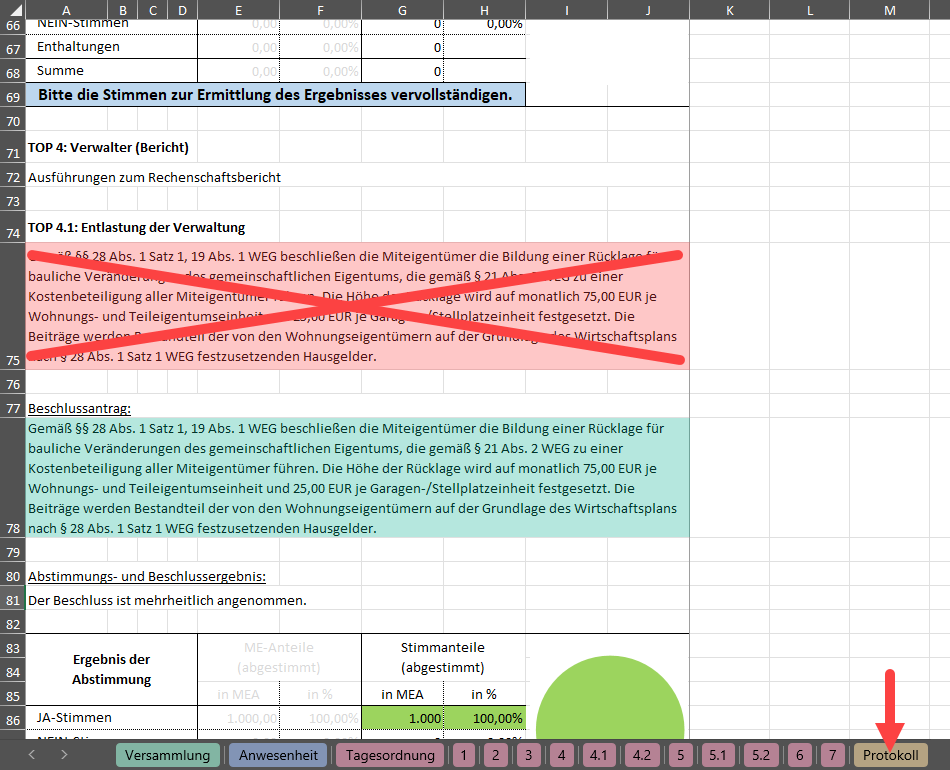Select column K header

click(729, 10)
